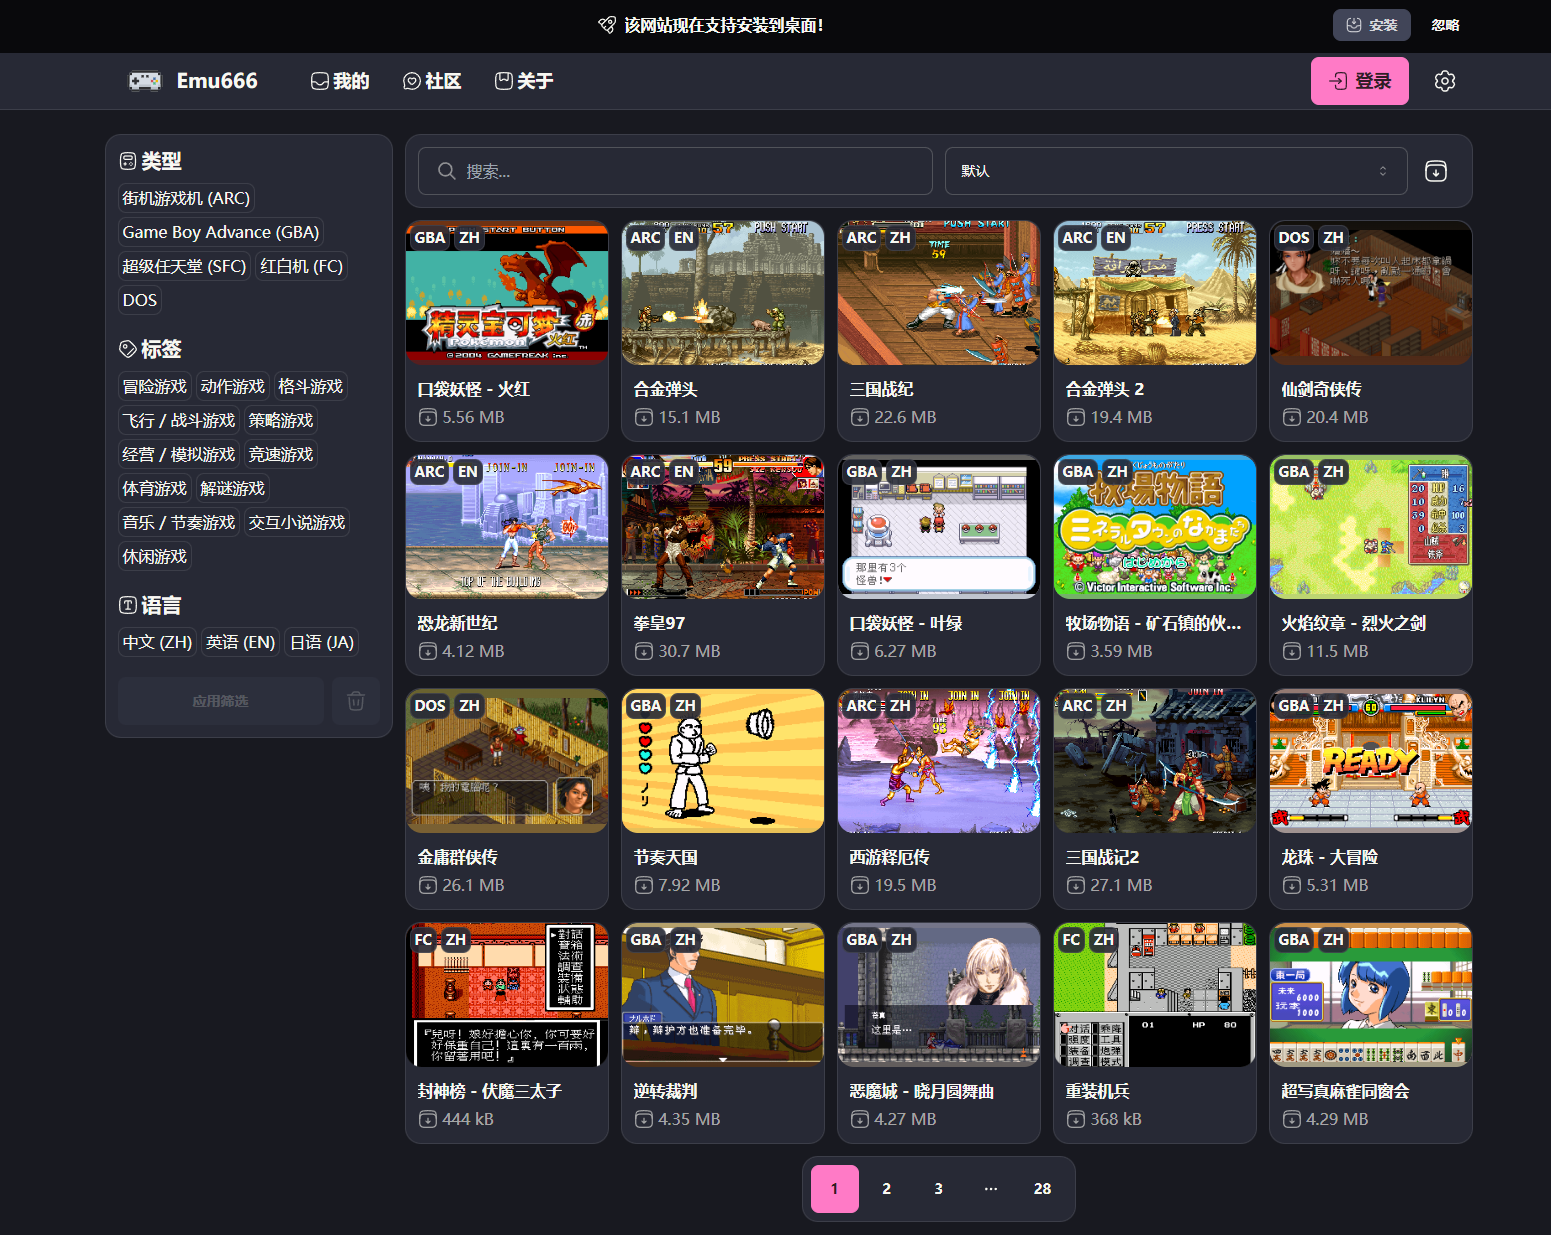This screenshot has width=1551, height=1235.
Task: Open the 关于 menu item
Action: (x=524, y=81)
